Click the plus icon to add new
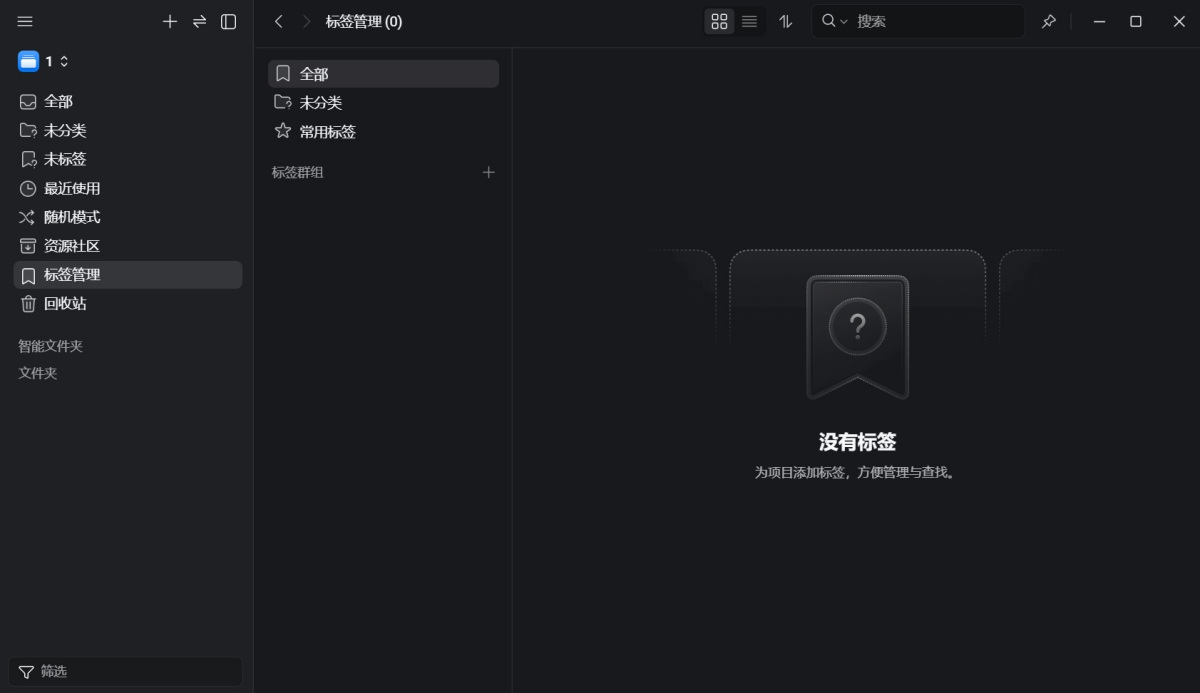 click(170, 21)
